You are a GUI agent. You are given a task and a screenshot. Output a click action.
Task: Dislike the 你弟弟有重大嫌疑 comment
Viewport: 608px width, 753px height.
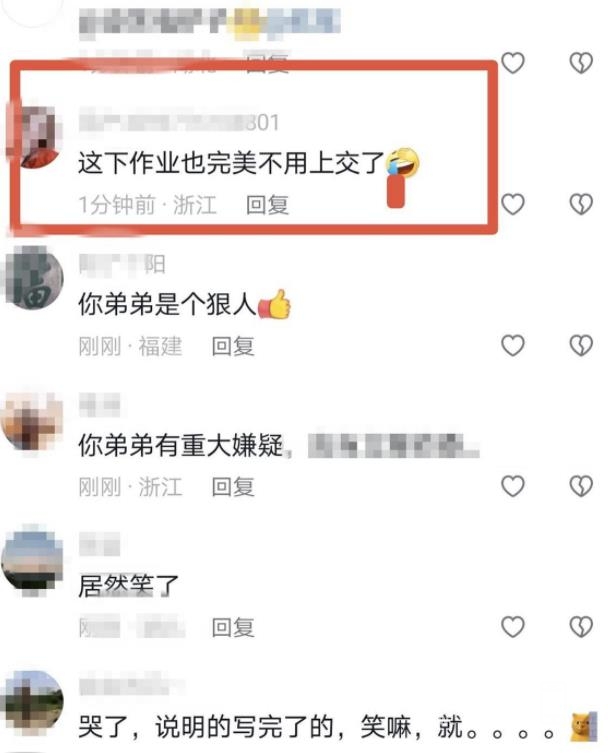[581, 486]
